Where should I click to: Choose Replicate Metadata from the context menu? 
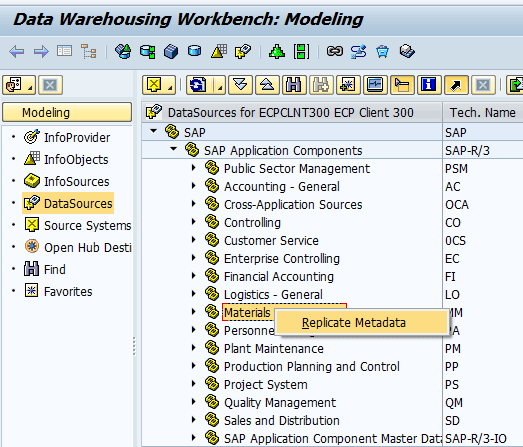pyautogui.click(x=362, y=323)
